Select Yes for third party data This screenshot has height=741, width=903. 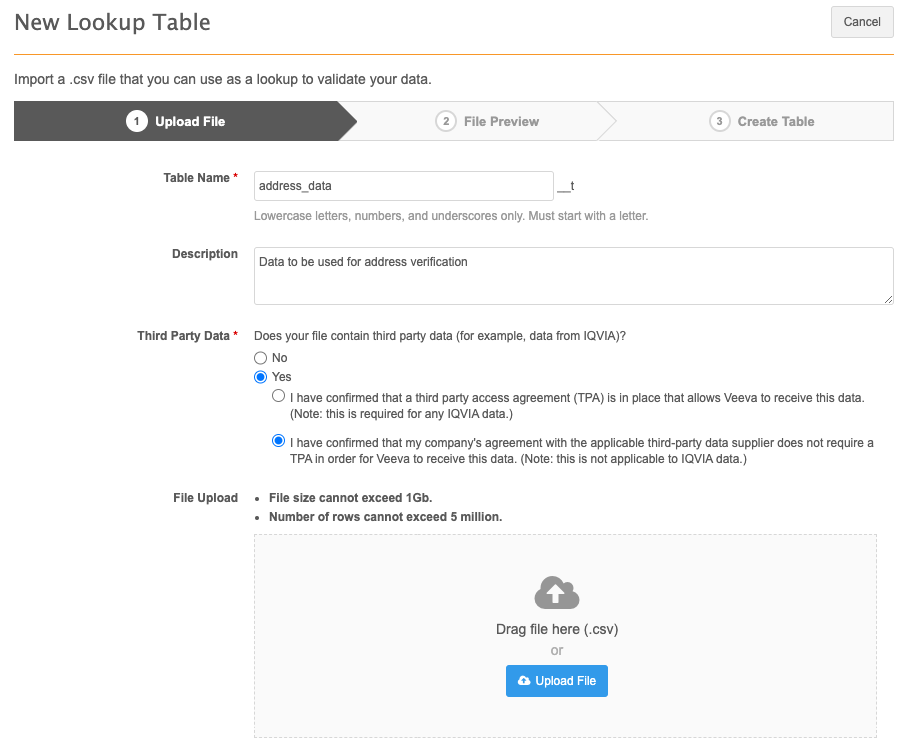pyautogui.click(x=261, y=377)
